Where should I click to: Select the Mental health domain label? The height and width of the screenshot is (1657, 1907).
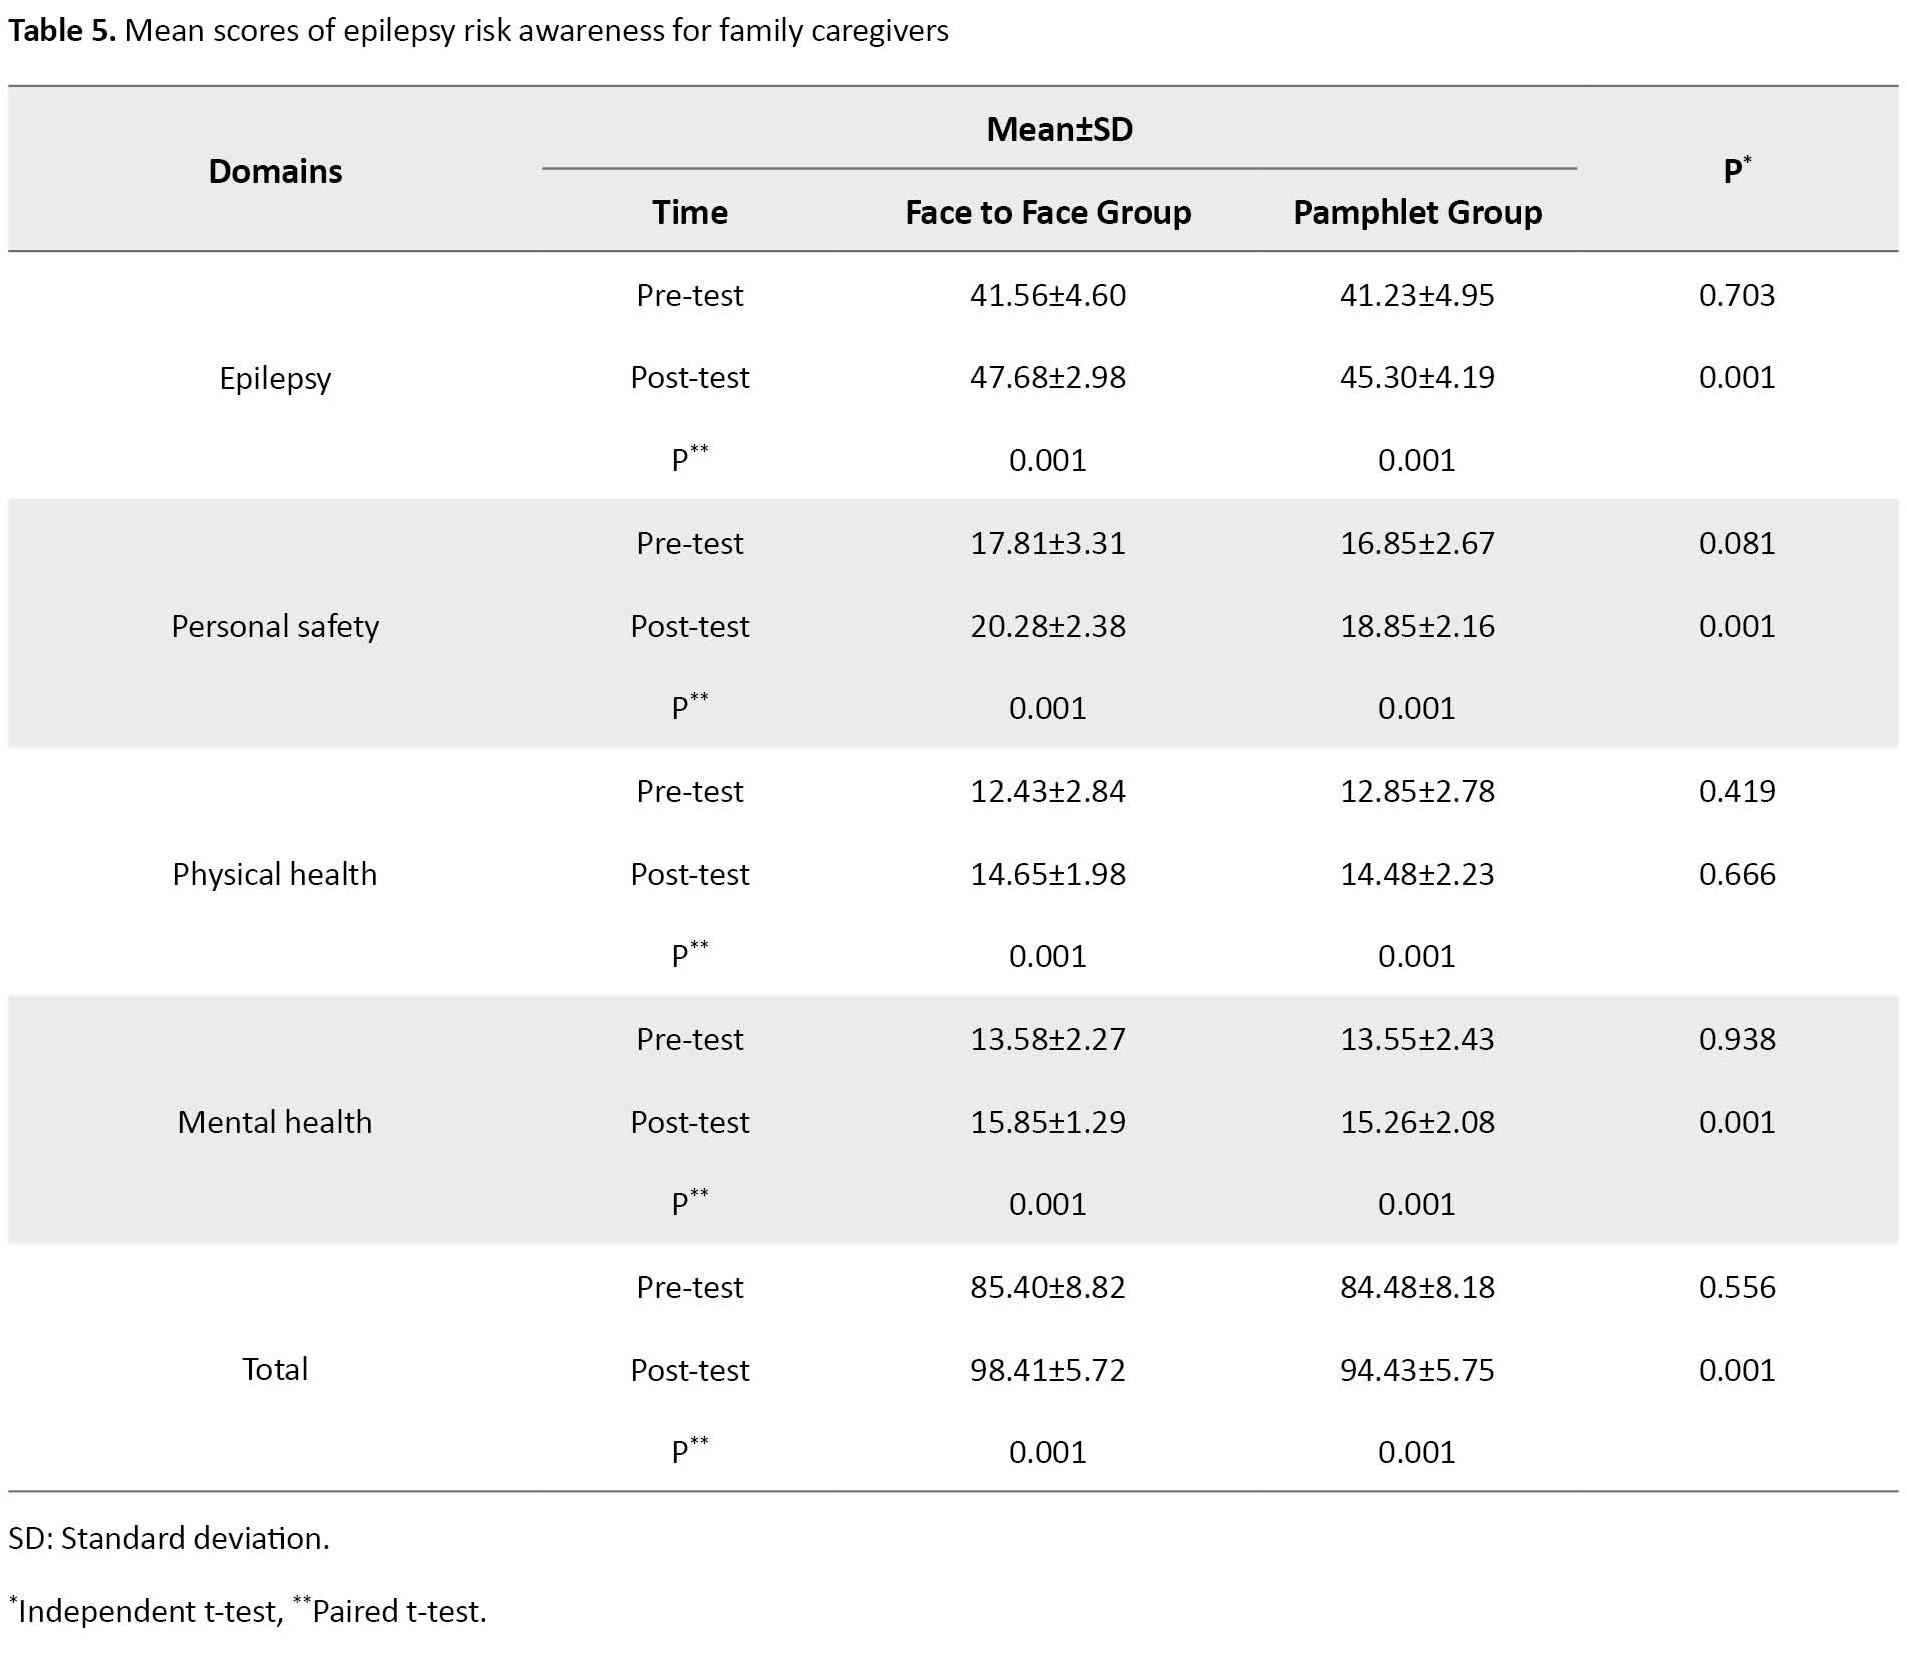(x=275, y=1122)
